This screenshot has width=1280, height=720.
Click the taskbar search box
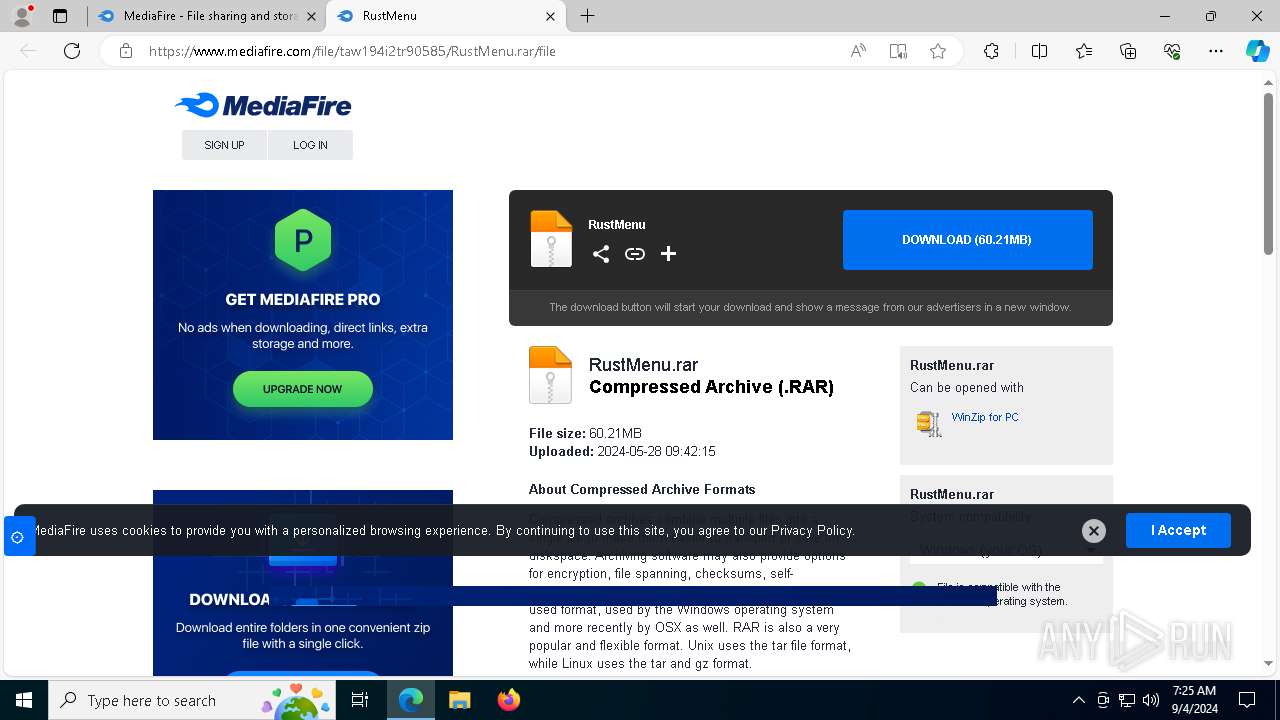pyautogui.click(x=192, y=700)
